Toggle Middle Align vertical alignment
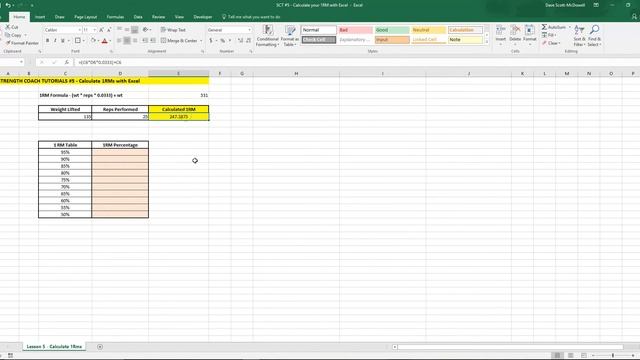 [127, 30]
